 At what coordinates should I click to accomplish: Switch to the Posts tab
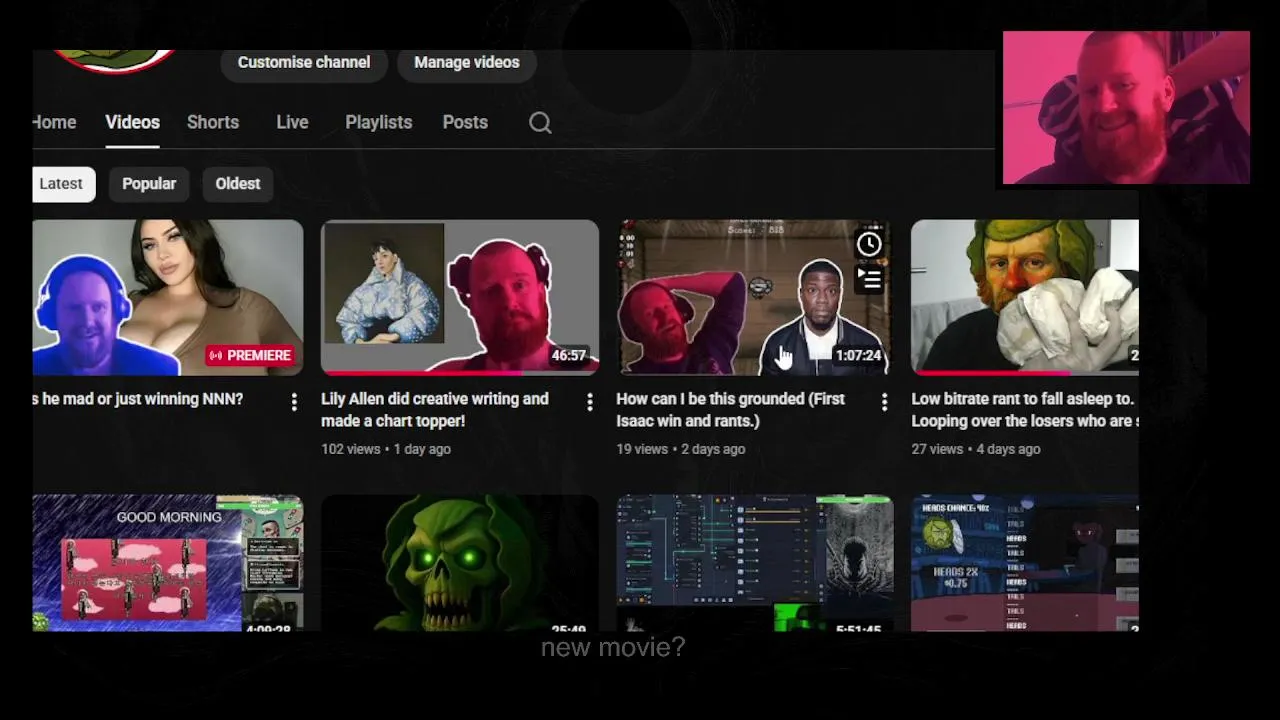(x=465, y=122)
